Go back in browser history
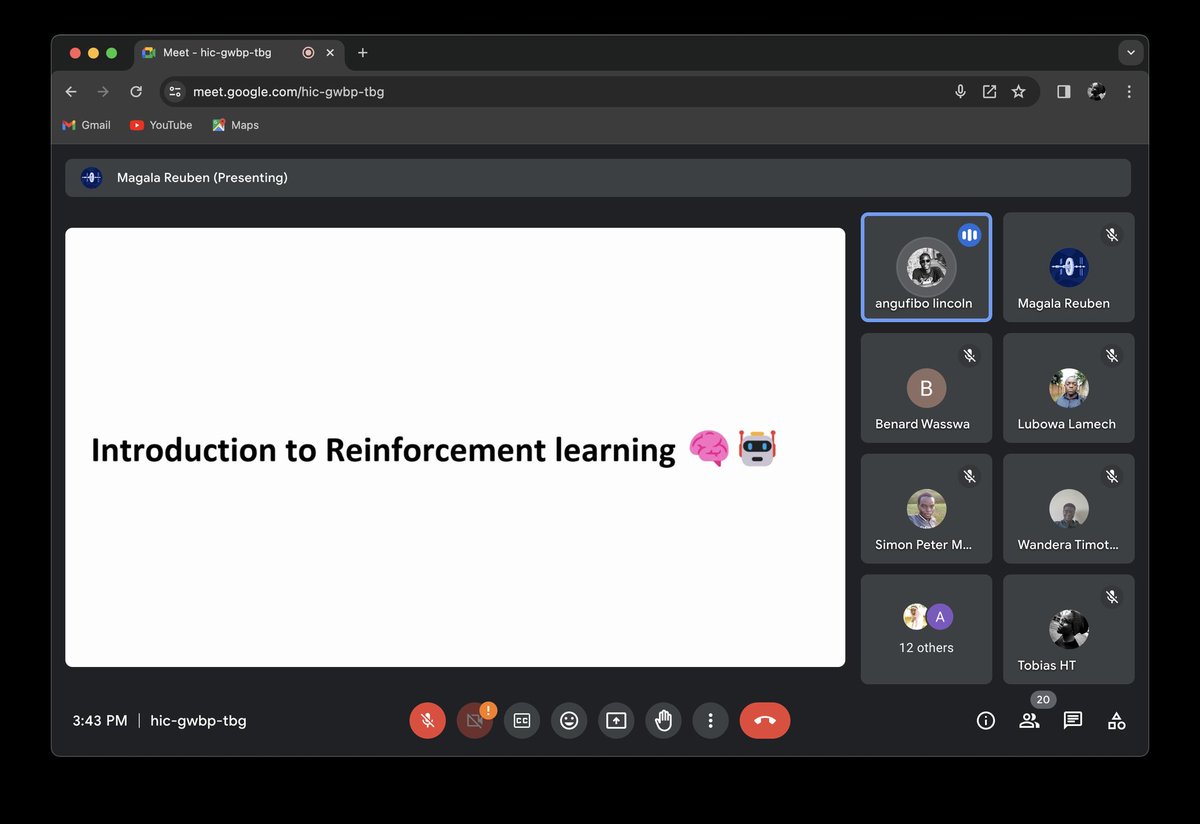The width and height of the screenshot is (1200, 824). tap(71, 92)
